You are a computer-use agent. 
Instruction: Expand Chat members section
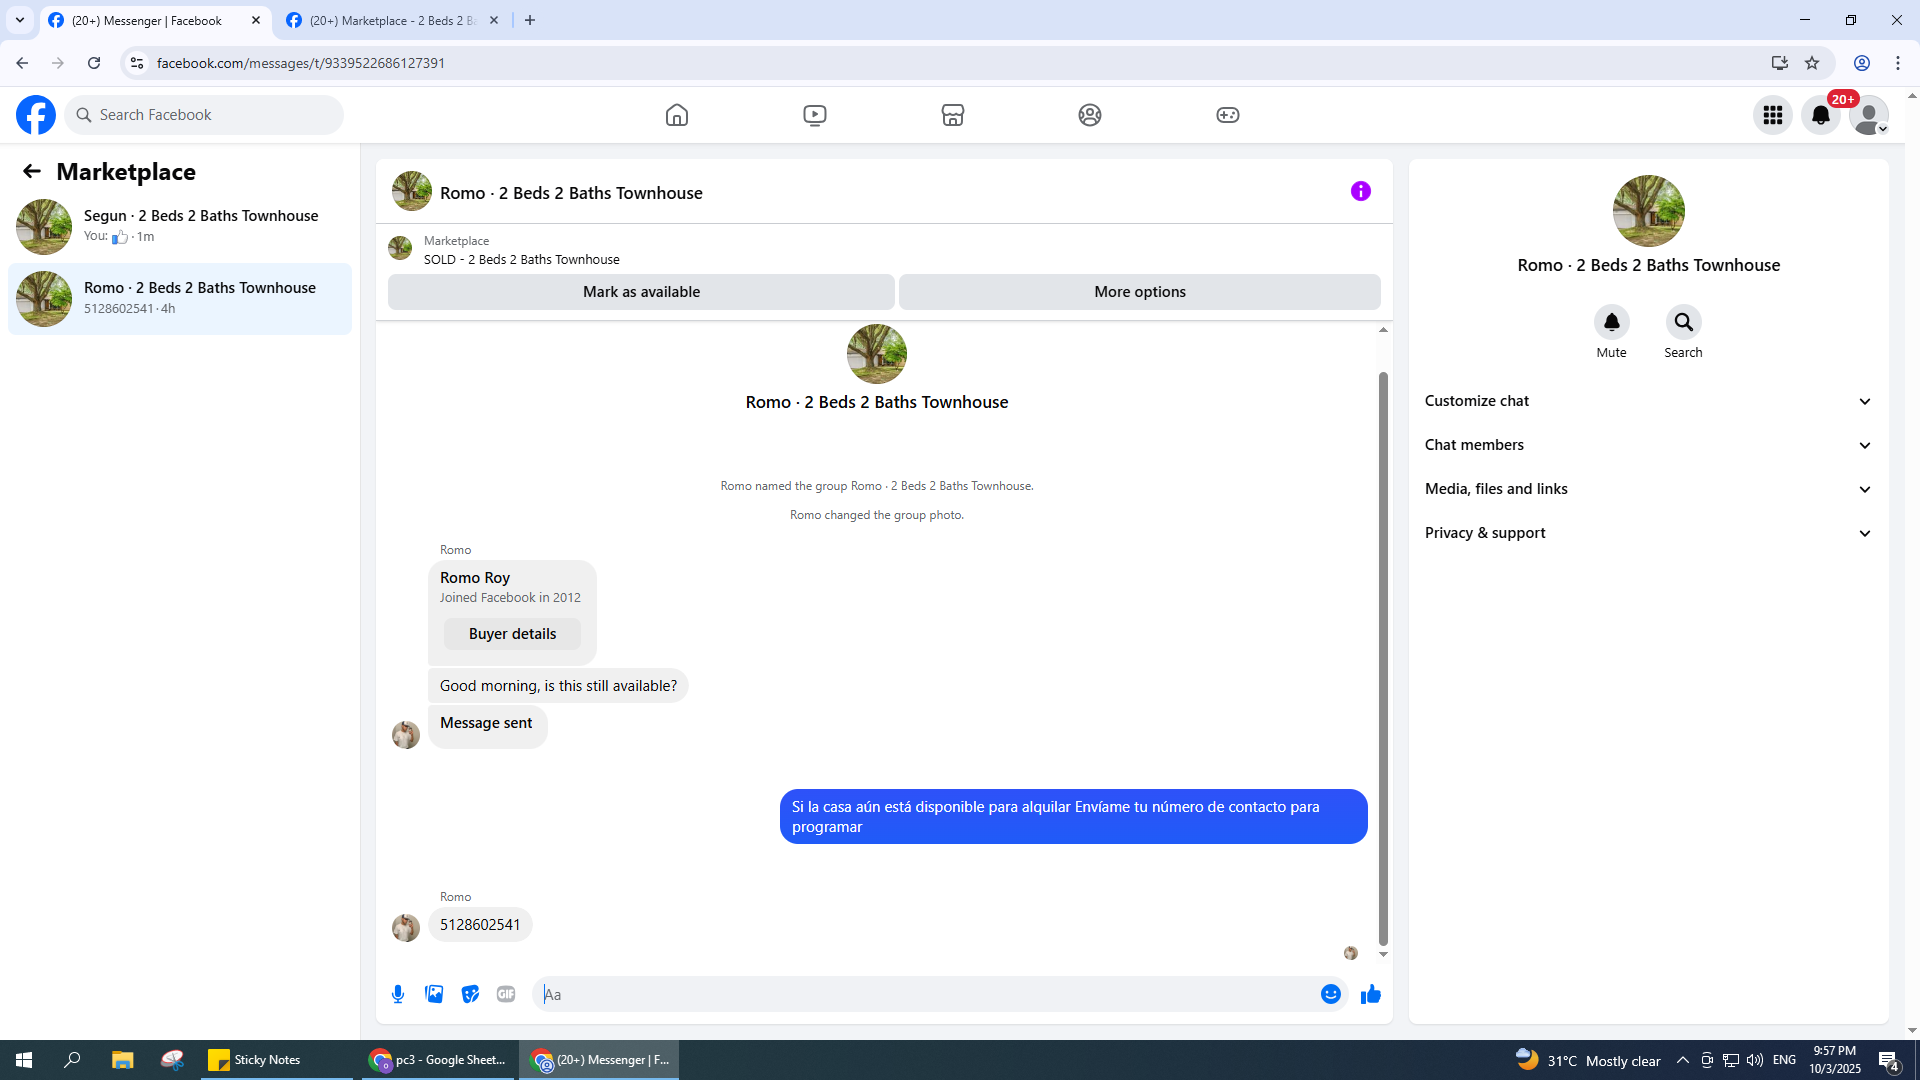click(1648, 445)
